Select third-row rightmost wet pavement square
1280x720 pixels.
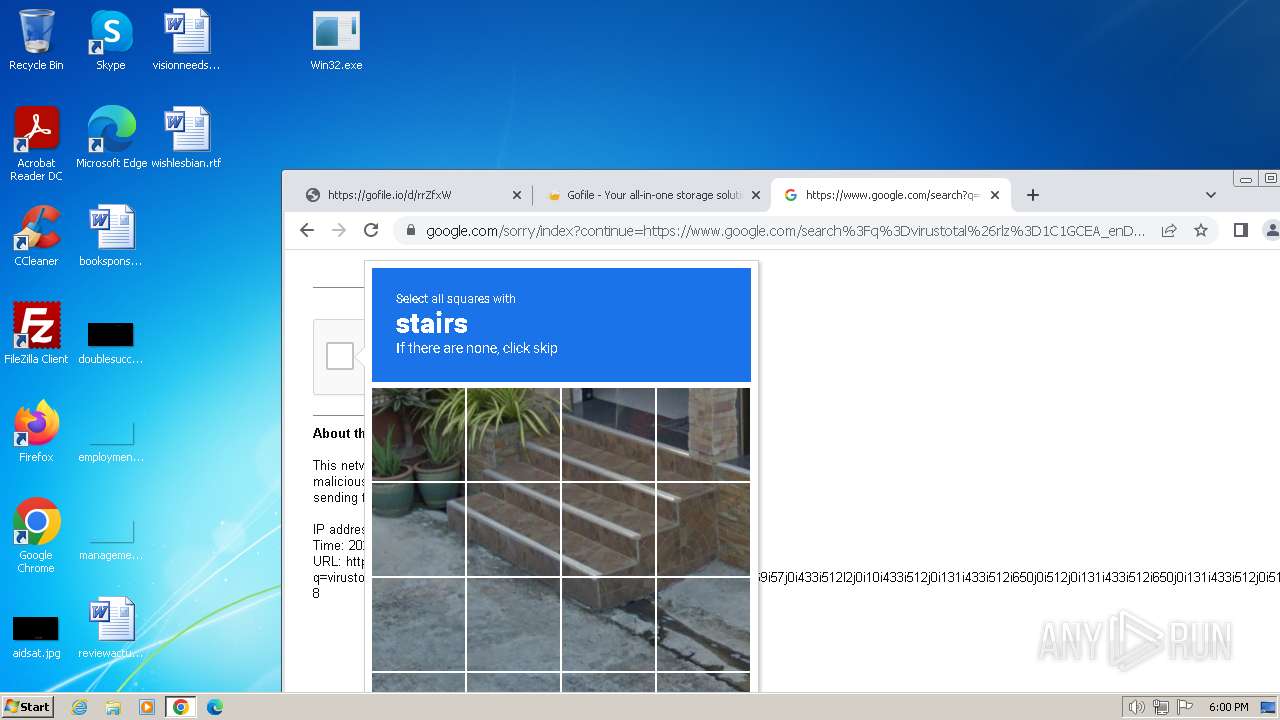point(703,624)
